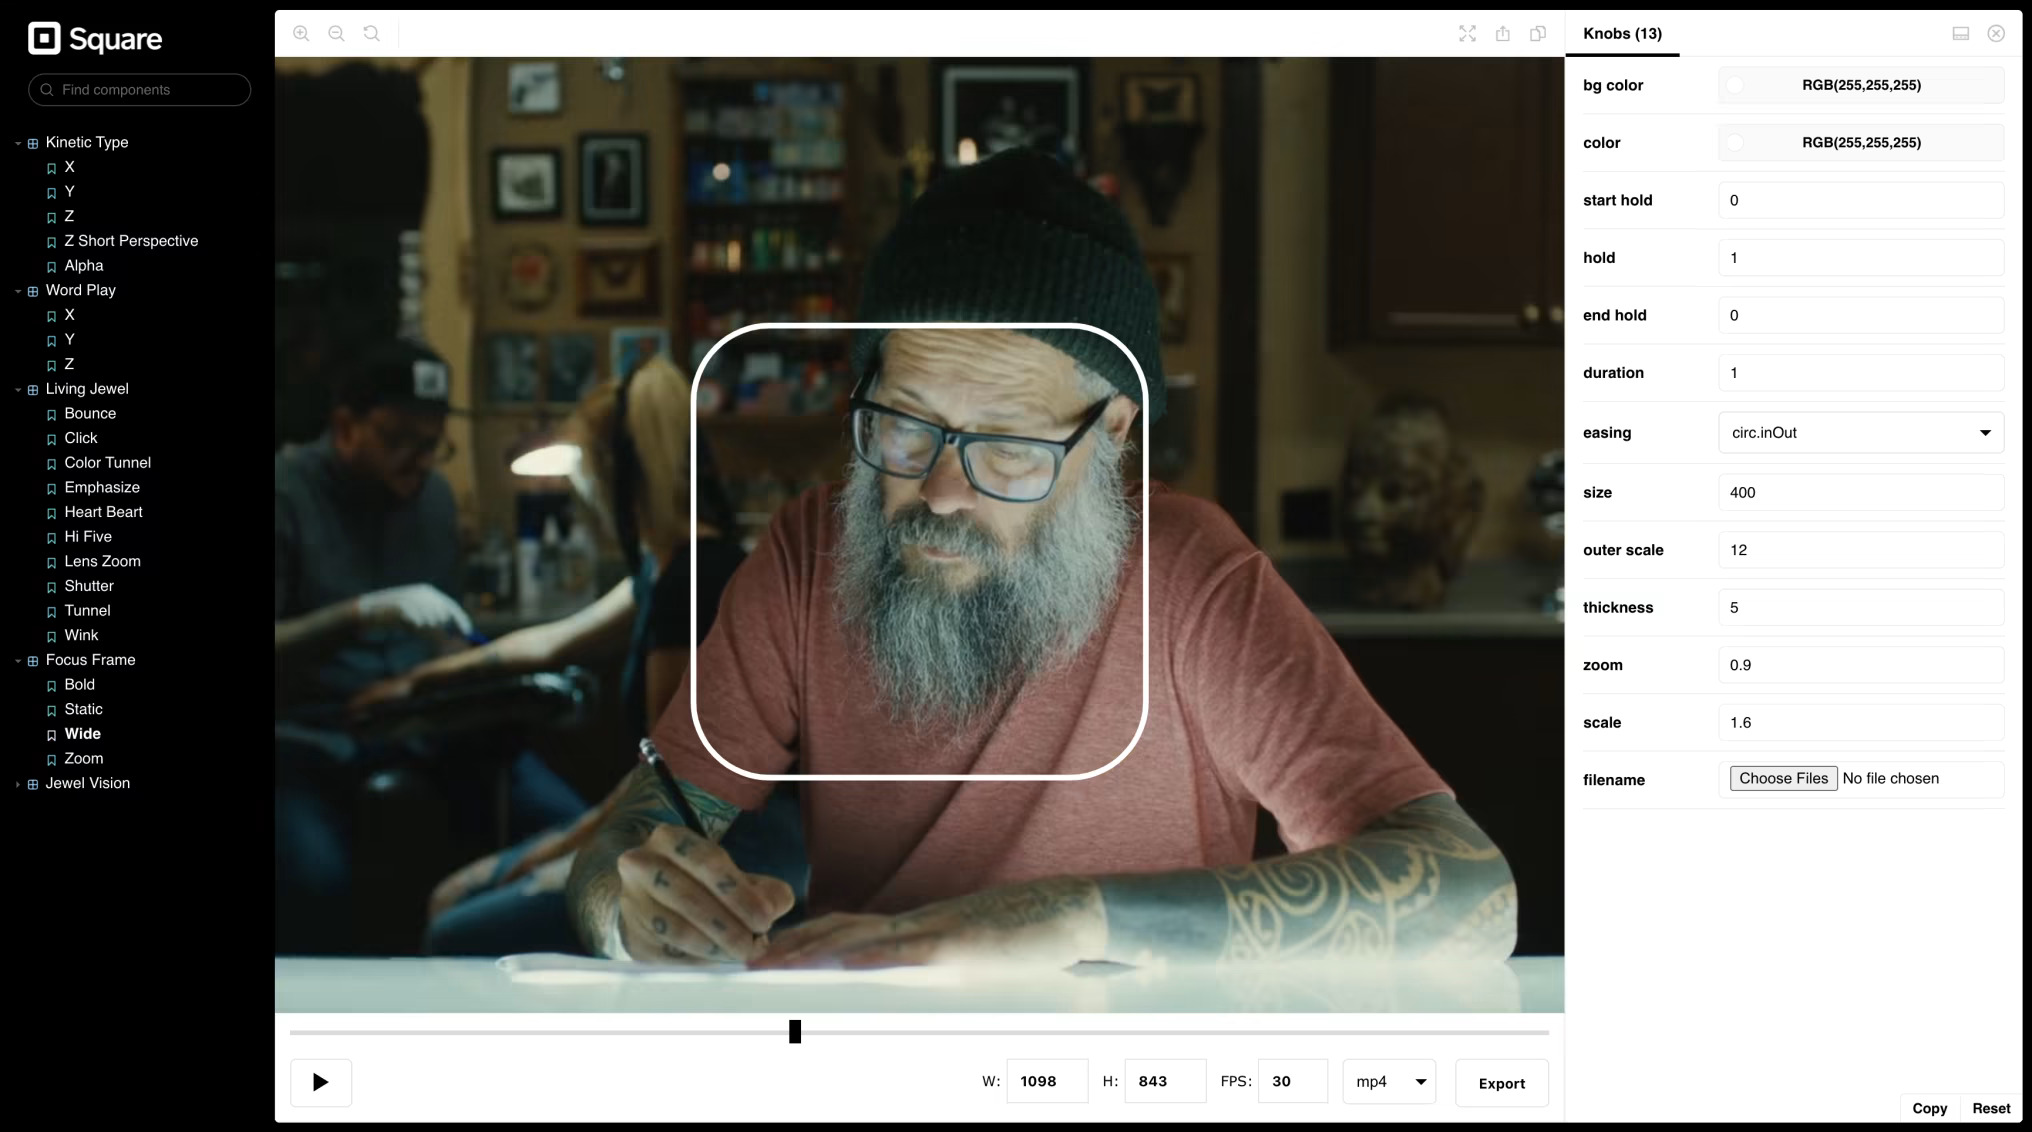Click the Choose Files button
This screenshot has width=2032, height=1132.
[1783, 778]
